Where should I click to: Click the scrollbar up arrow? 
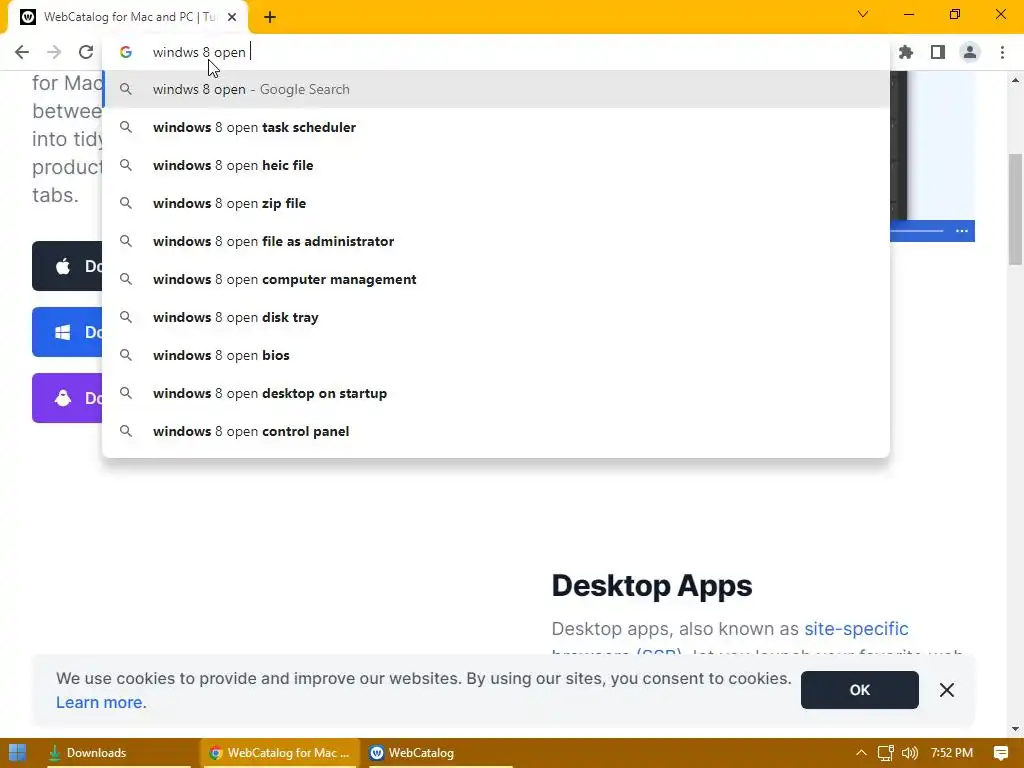click(x=1015, y=80)
